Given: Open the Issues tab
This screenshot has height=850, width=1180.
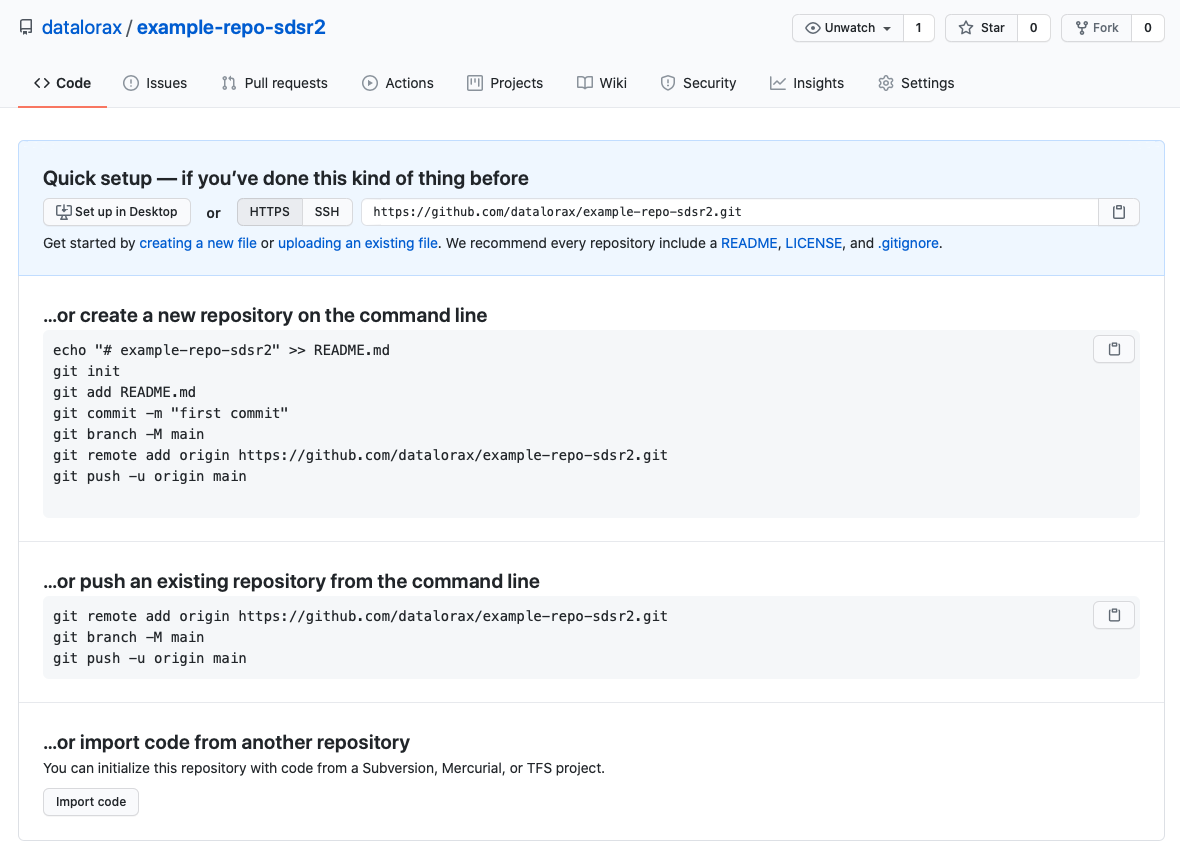Looking at the screenshot, I should click(155, 83).
